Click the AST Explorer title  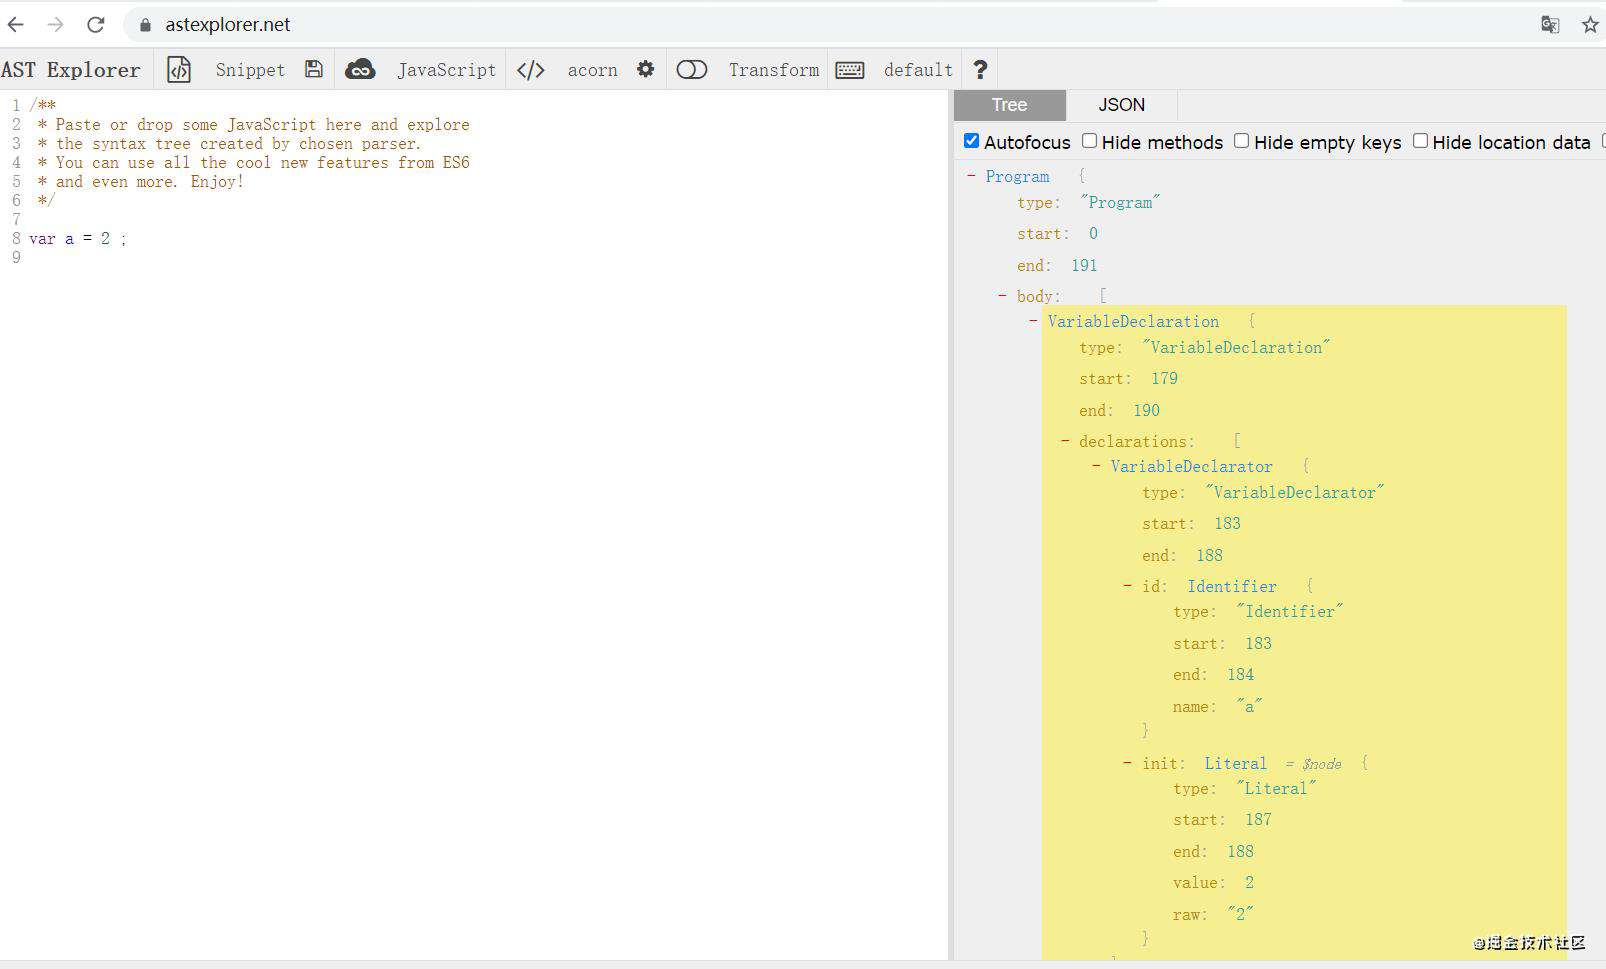[x=71, y=69]
